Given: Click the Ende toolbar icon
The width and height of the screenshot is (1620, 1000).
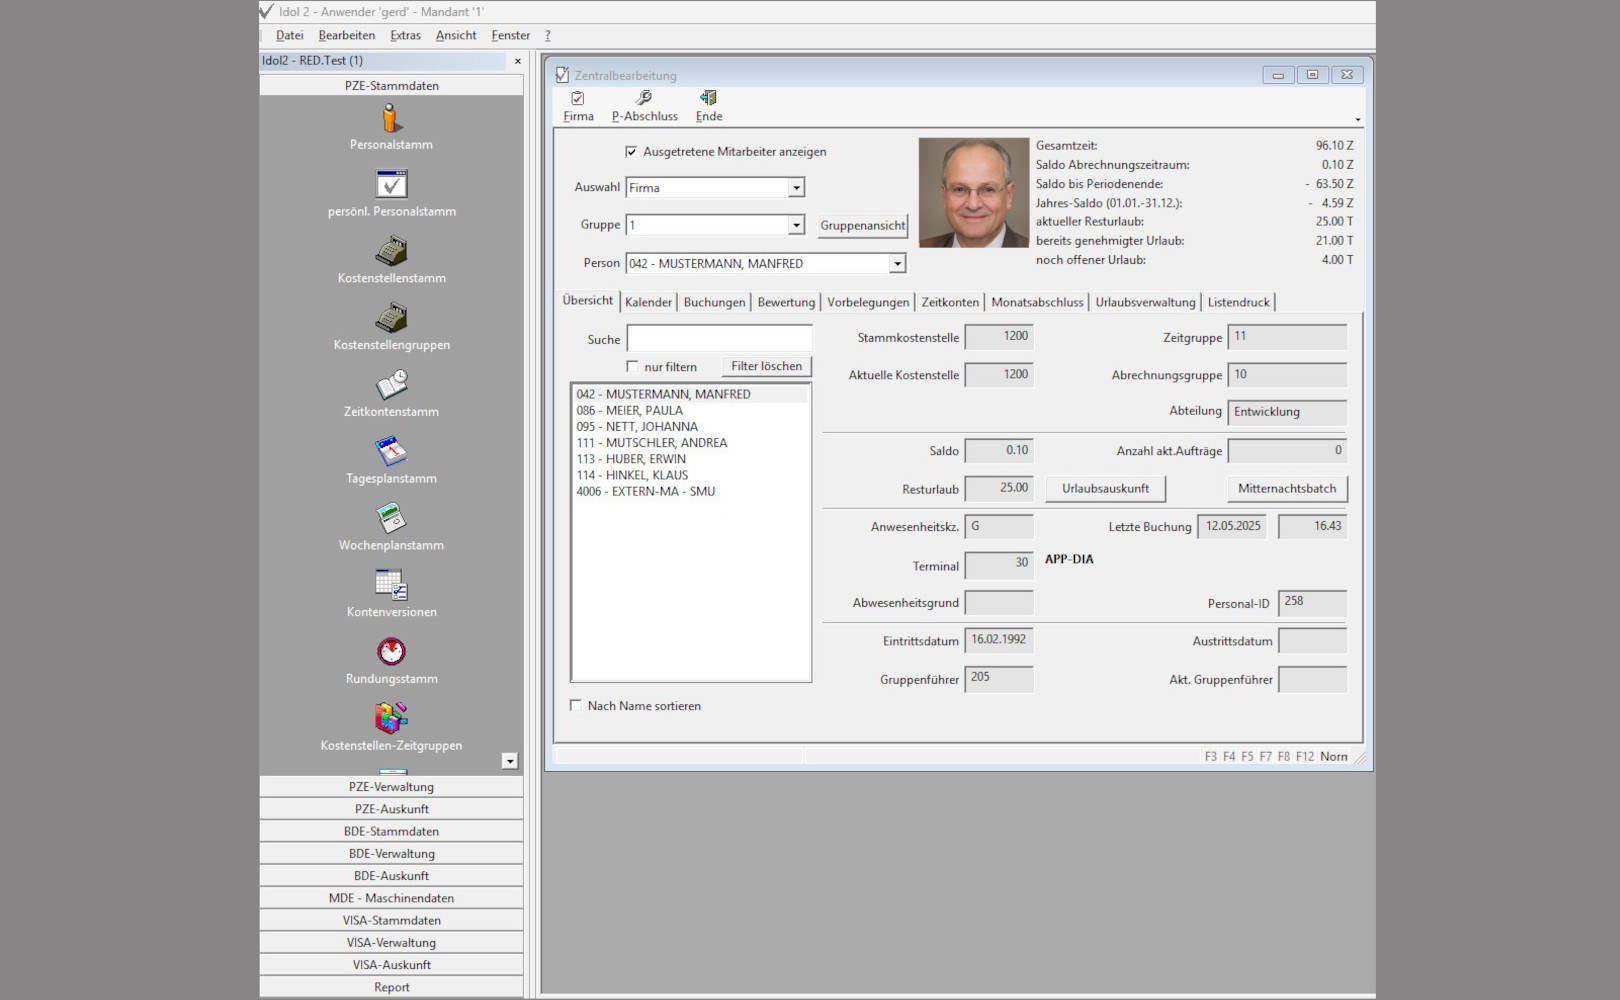Looking at the screenshot, I should click(708, 99).
